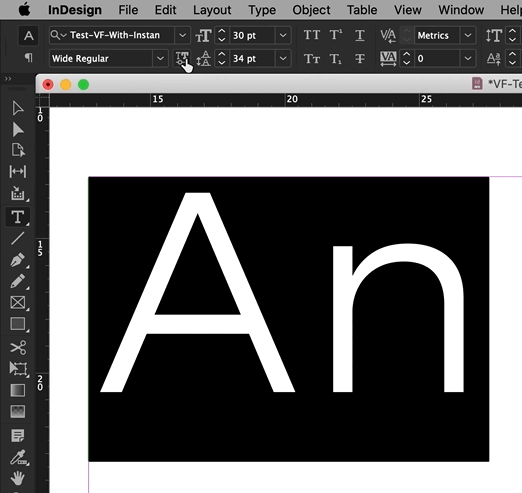Open the Object menu
Viewport: 522px width, 493px height.
coord(311,10)
